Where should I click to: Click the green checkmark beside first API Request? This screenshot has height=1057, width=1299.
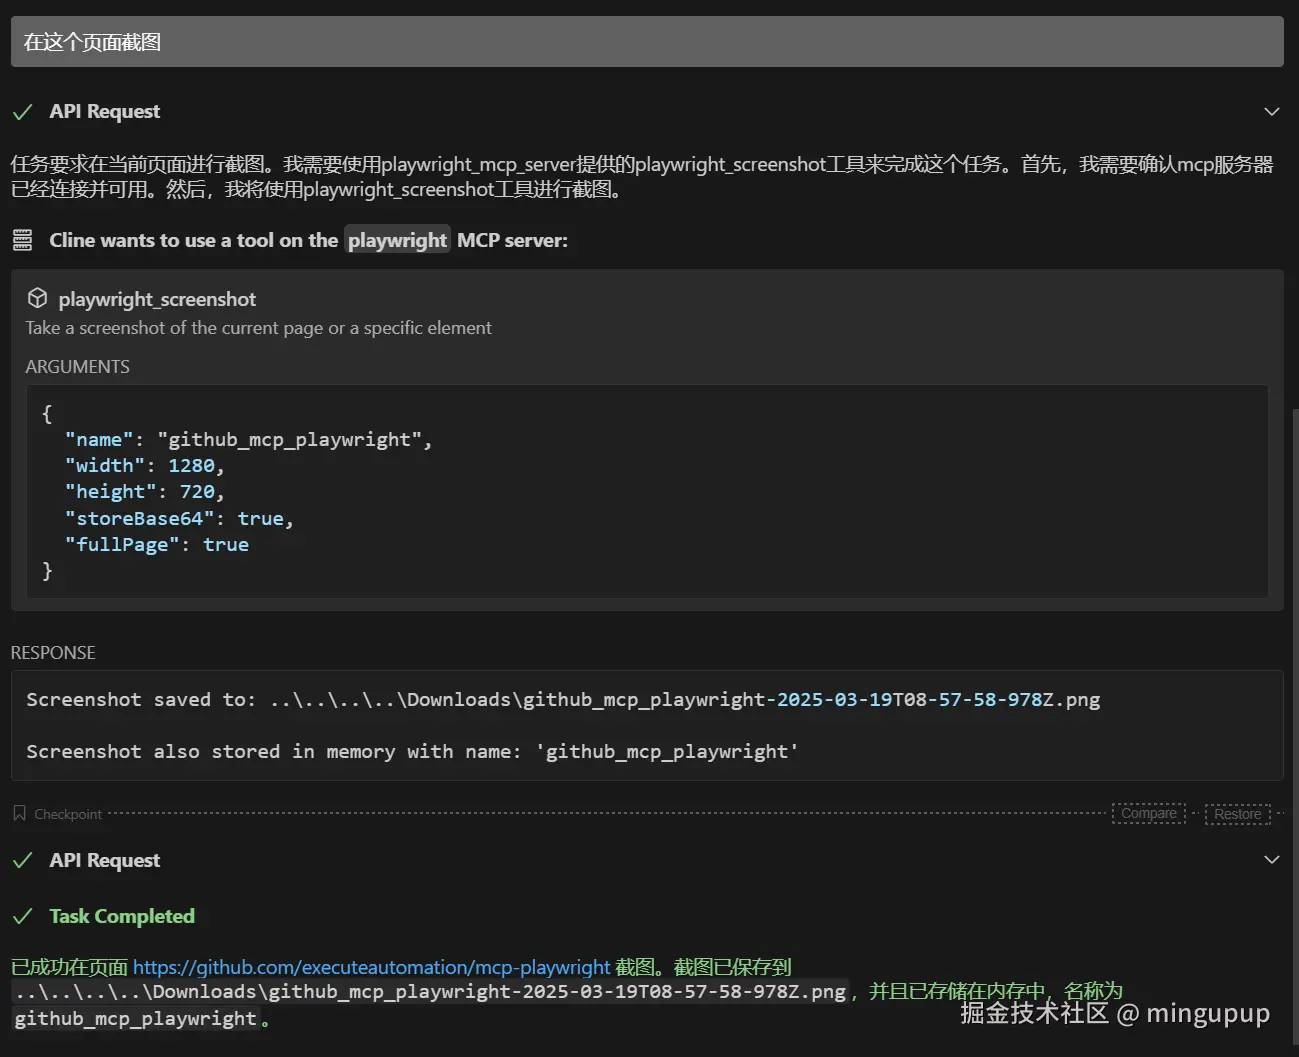[22, 112]
